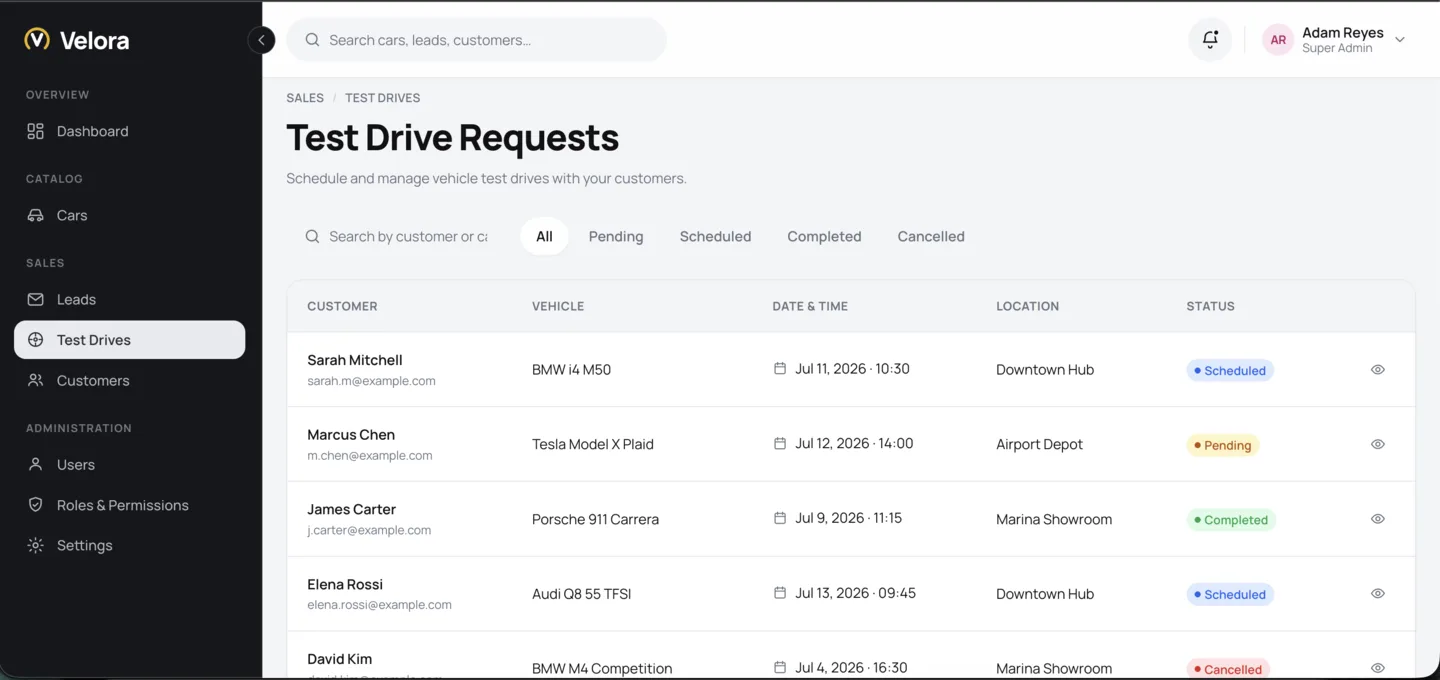The width and height of the screenshot is (1440, 680).
Task: Click Marcus Chen's Pending status badge
Action: 1222,445
